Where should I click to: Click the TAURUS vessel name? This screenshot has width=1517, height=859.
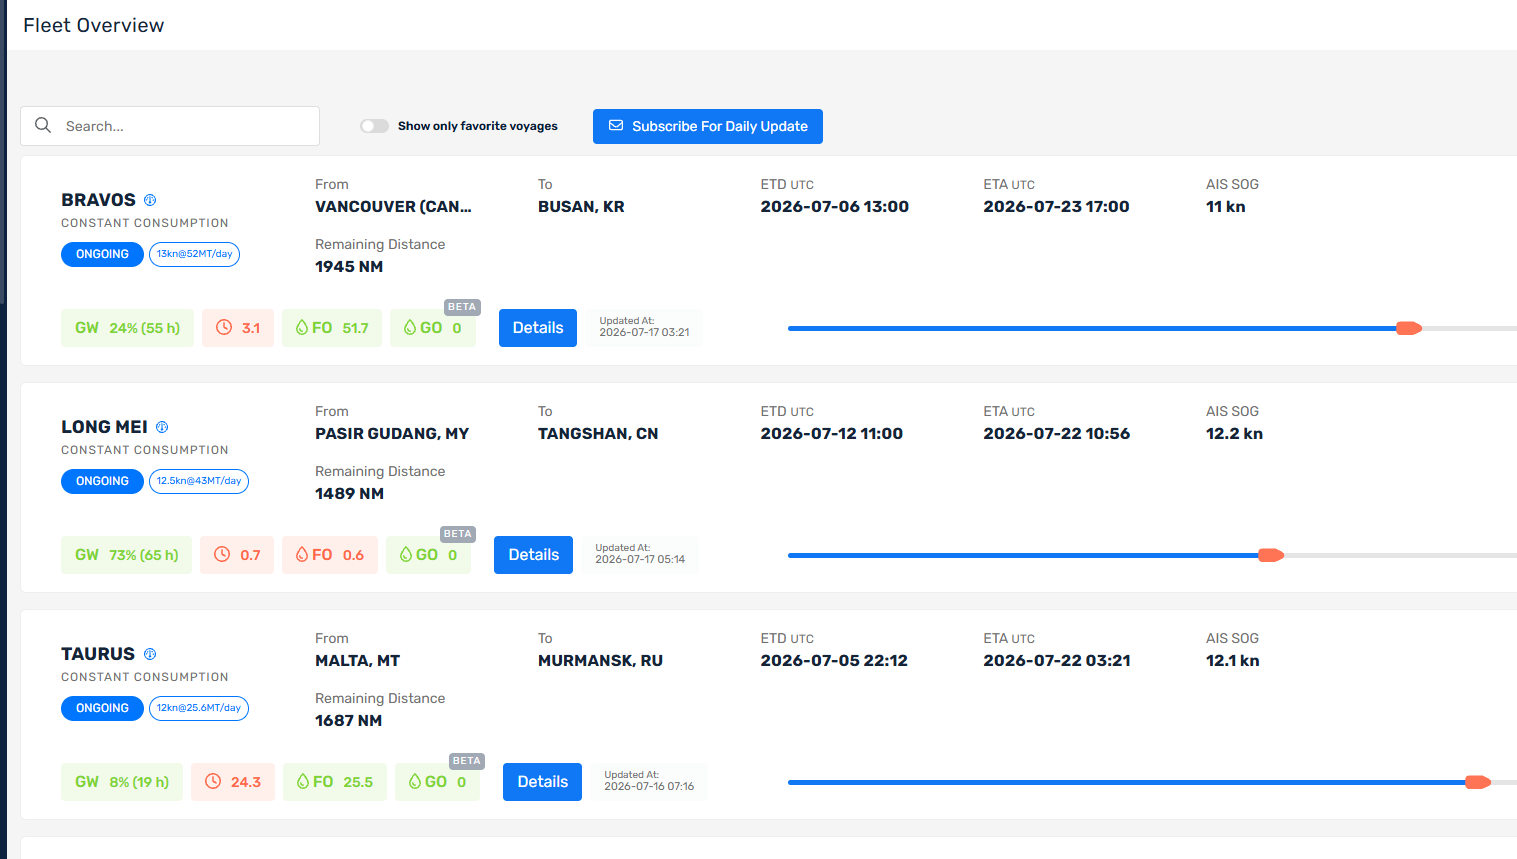tap(98, 654)
